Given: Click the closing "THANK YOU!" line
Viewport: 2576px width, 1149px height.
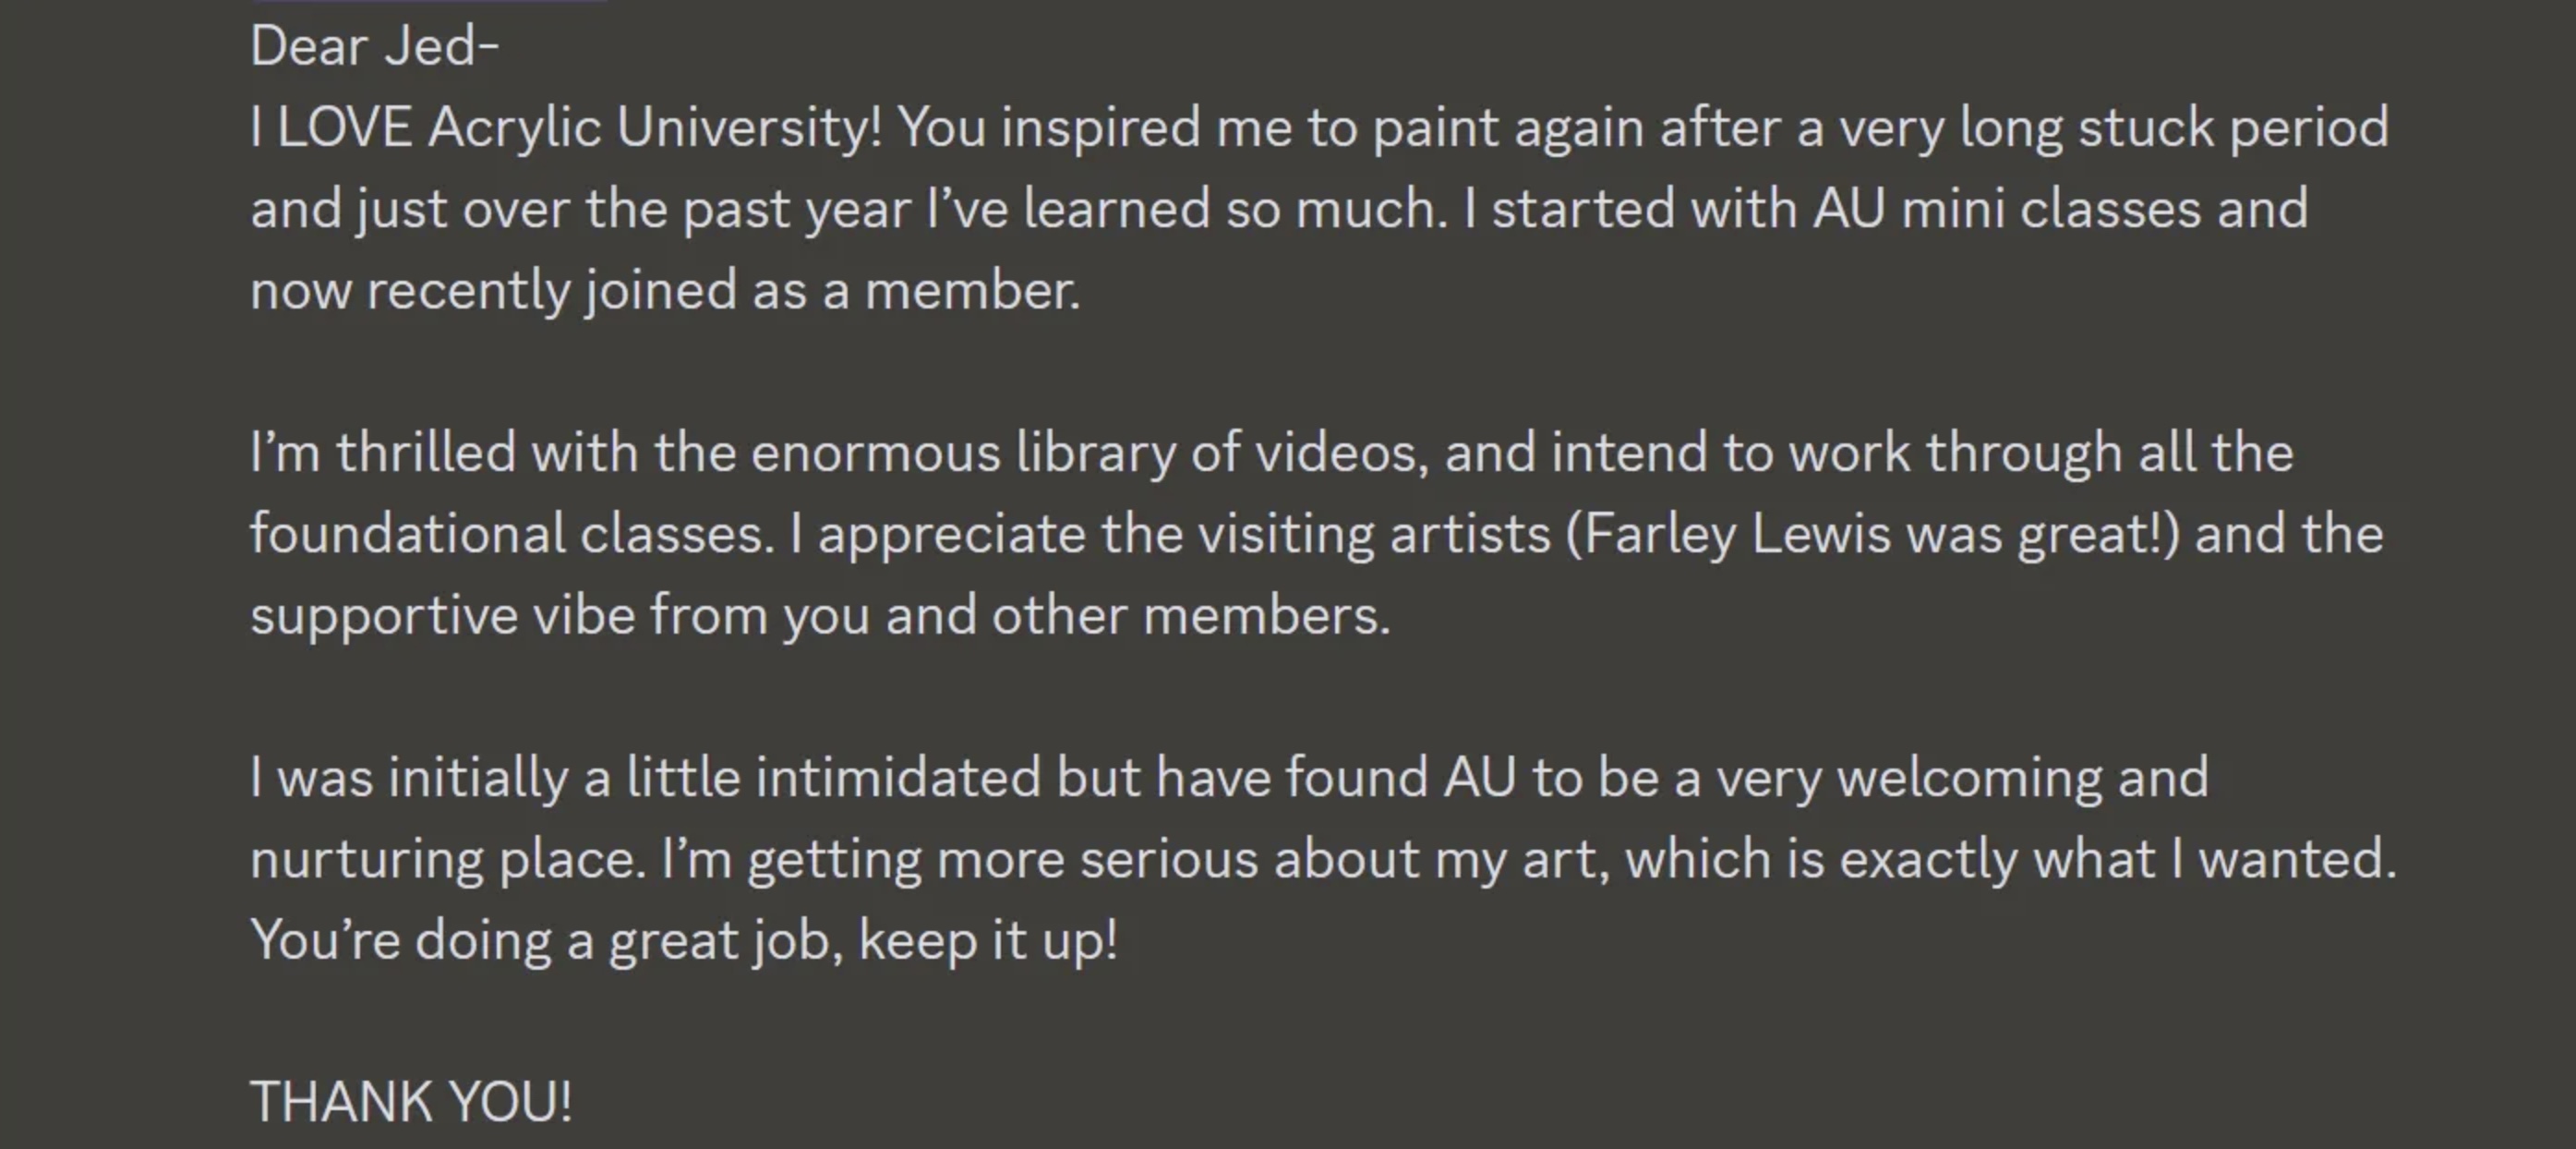Looking at the screenshot, I should 411,1102.
